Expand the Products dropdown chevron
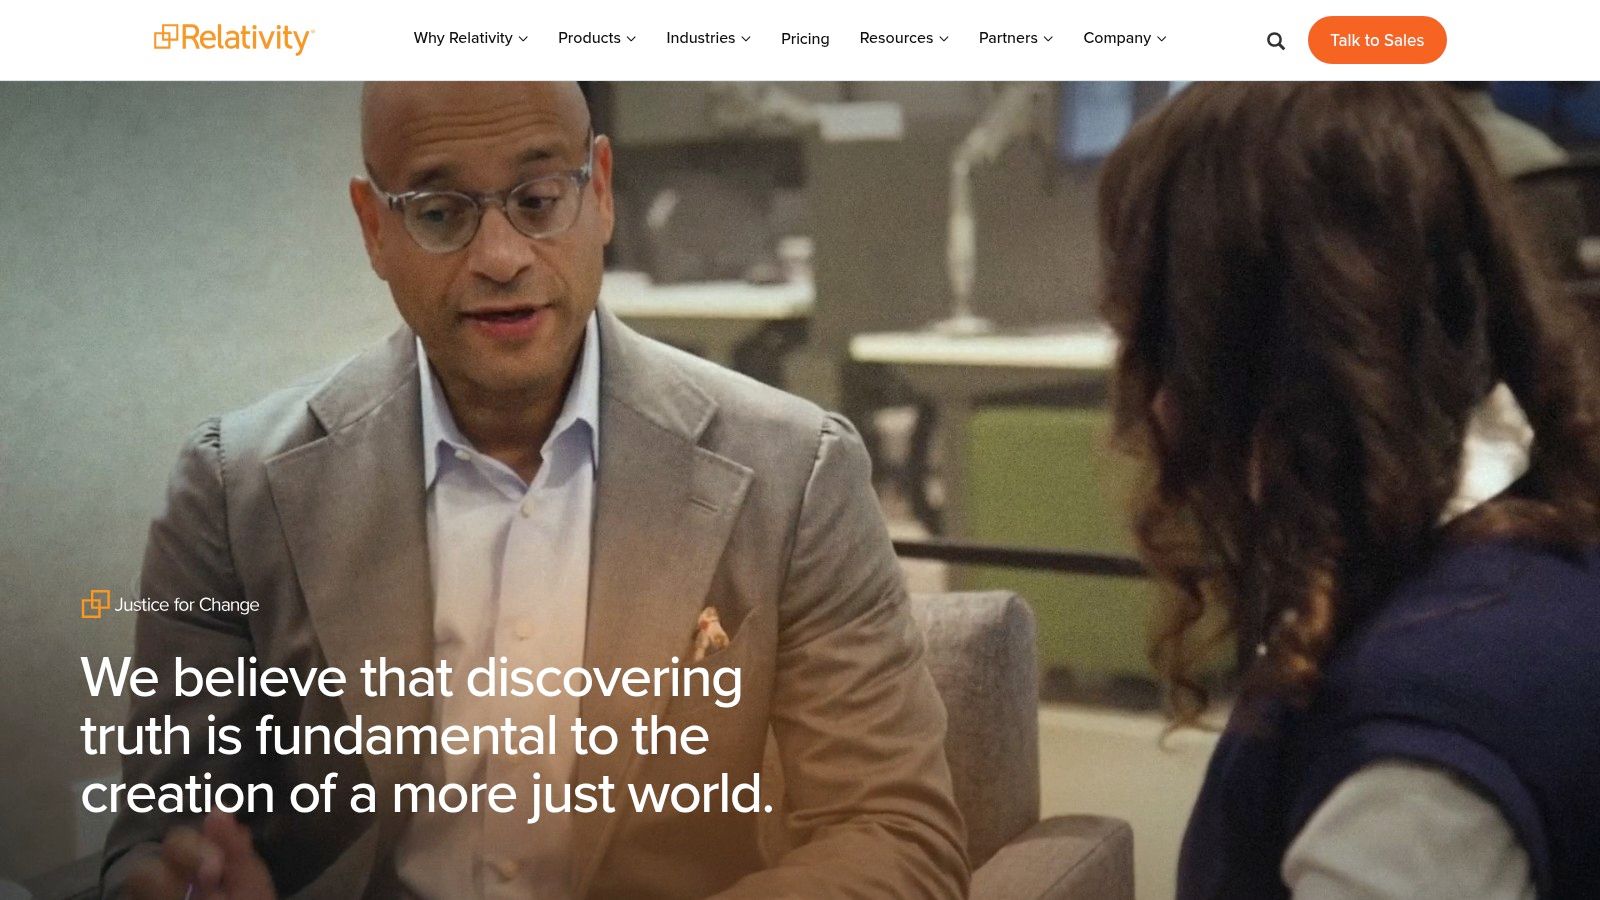The height and width of the screenshot is (900, 1600). (631, 39)
